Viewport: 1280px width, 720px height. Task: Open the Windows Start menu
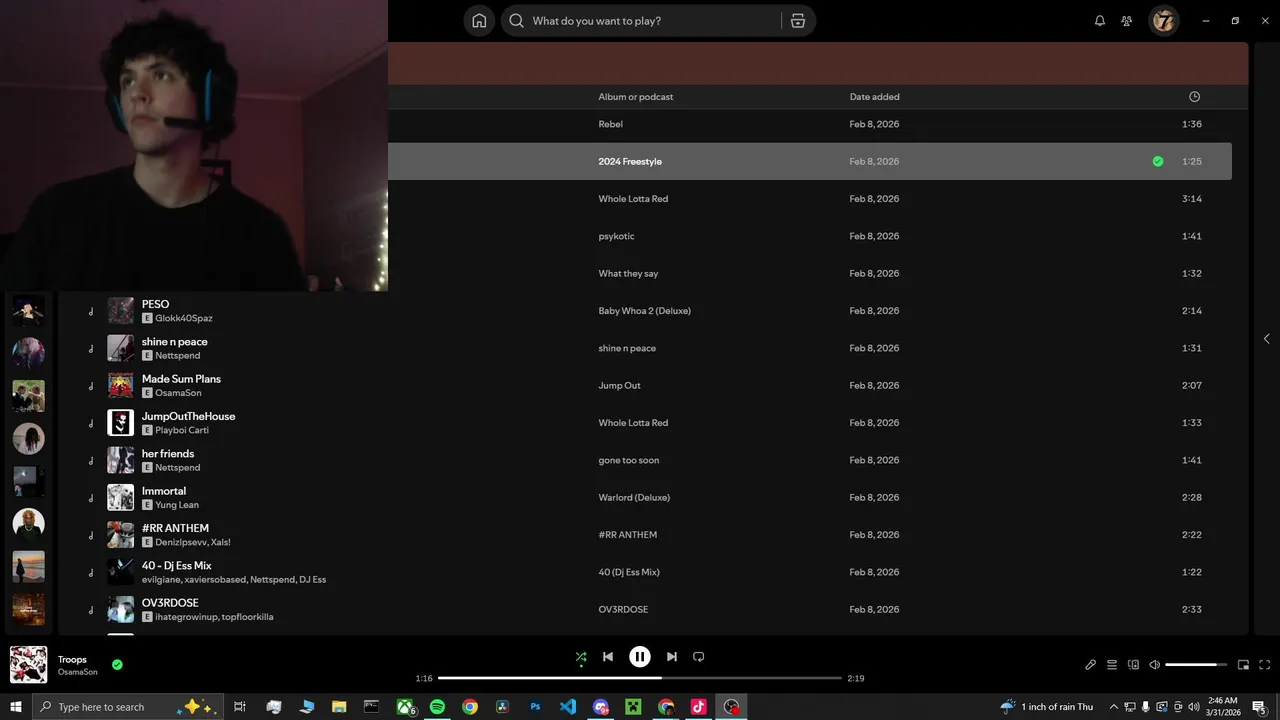click(15, 707)
